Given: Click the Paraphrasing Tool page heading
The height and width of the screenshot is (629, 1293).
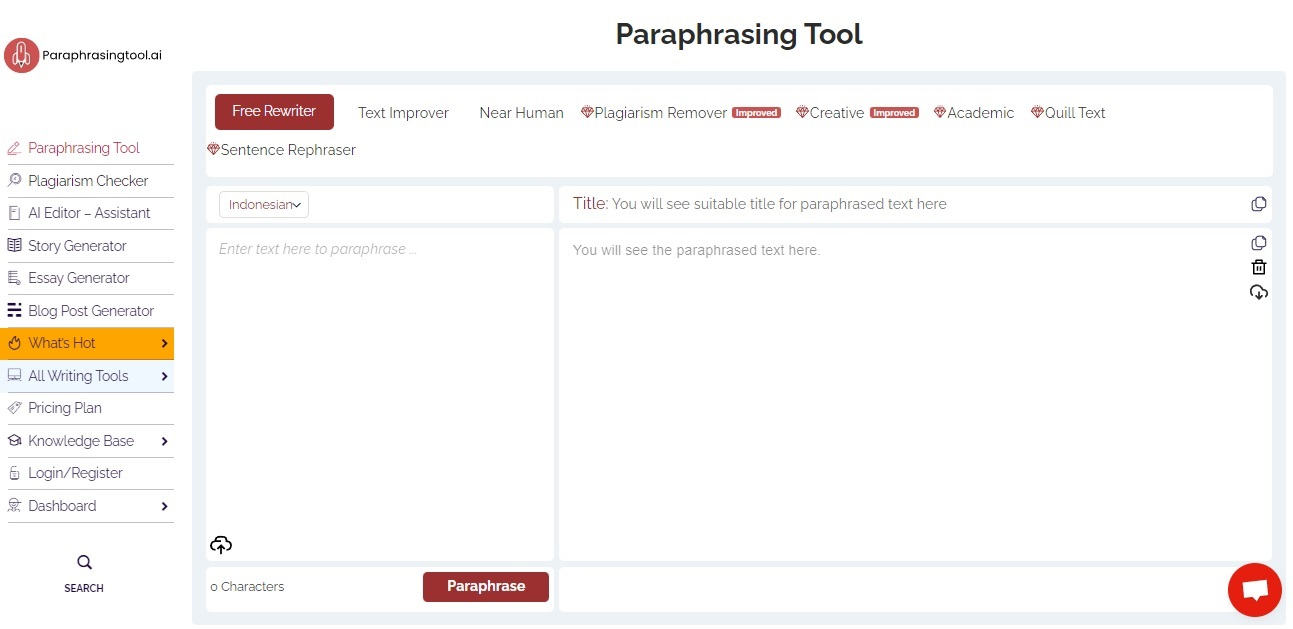Looking at the screenshot, I should (739, 34).
